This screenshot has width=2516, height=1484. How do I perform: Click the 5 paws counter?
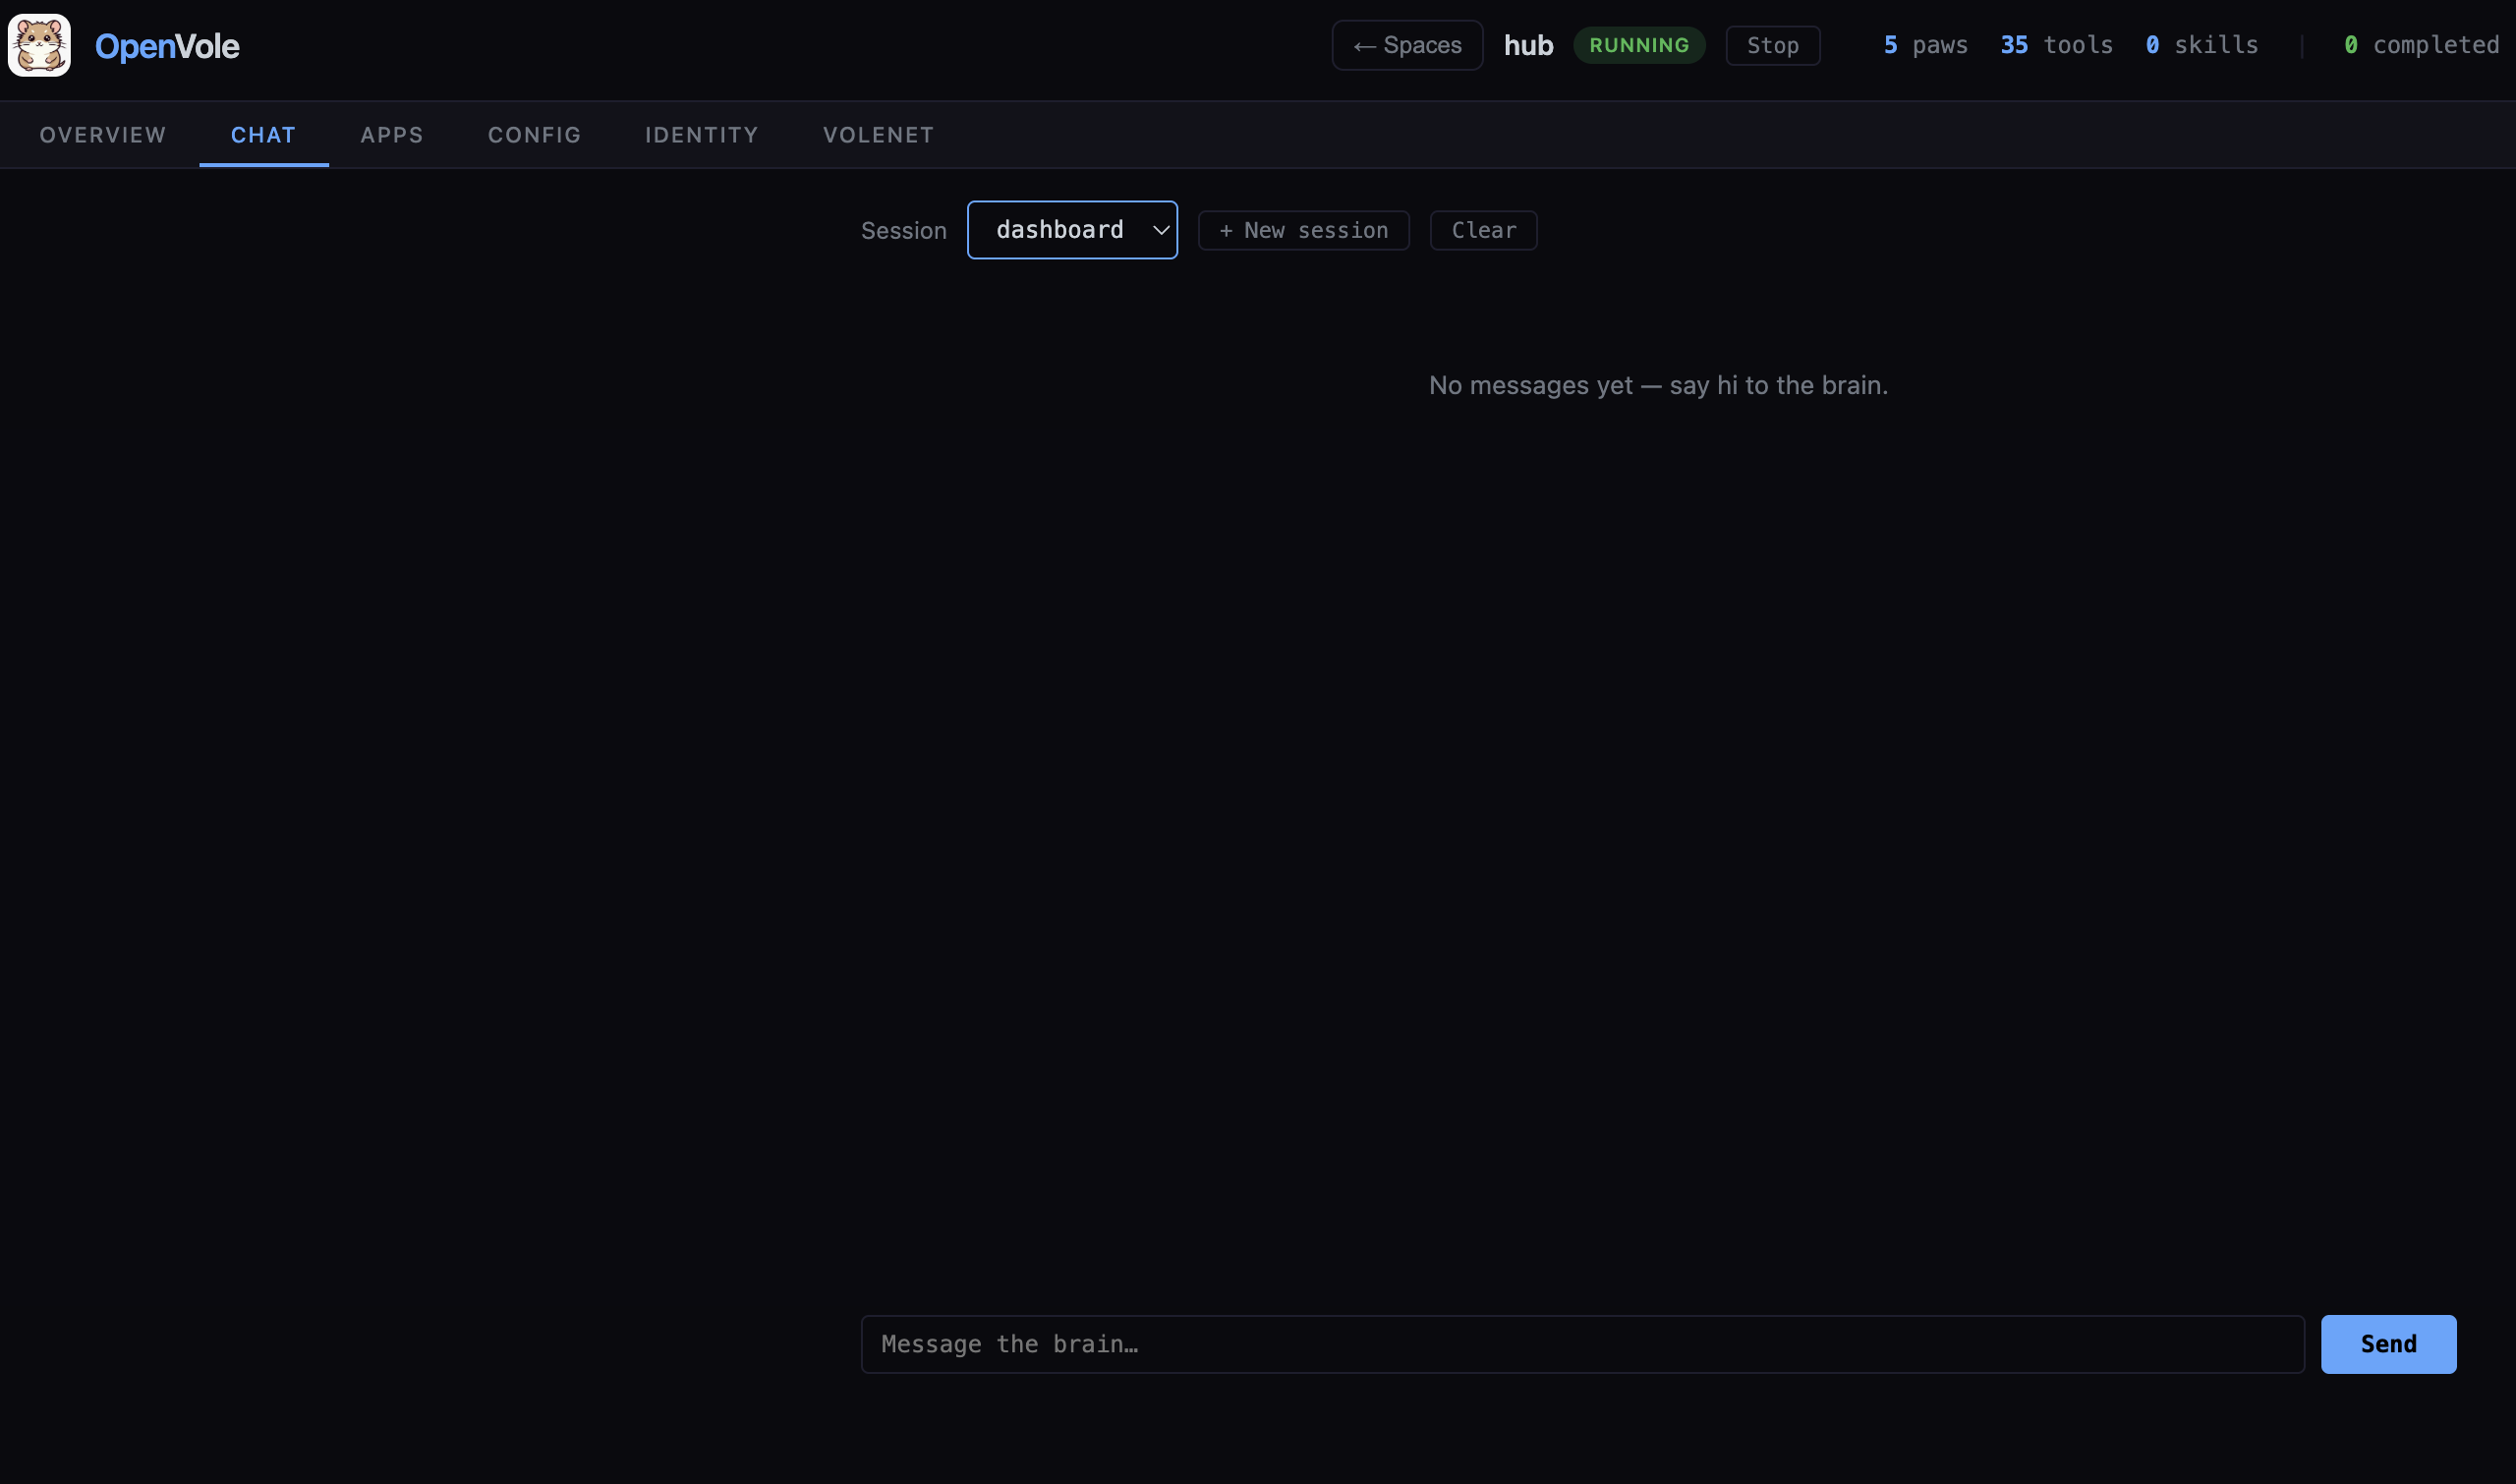click(1925, 45)
